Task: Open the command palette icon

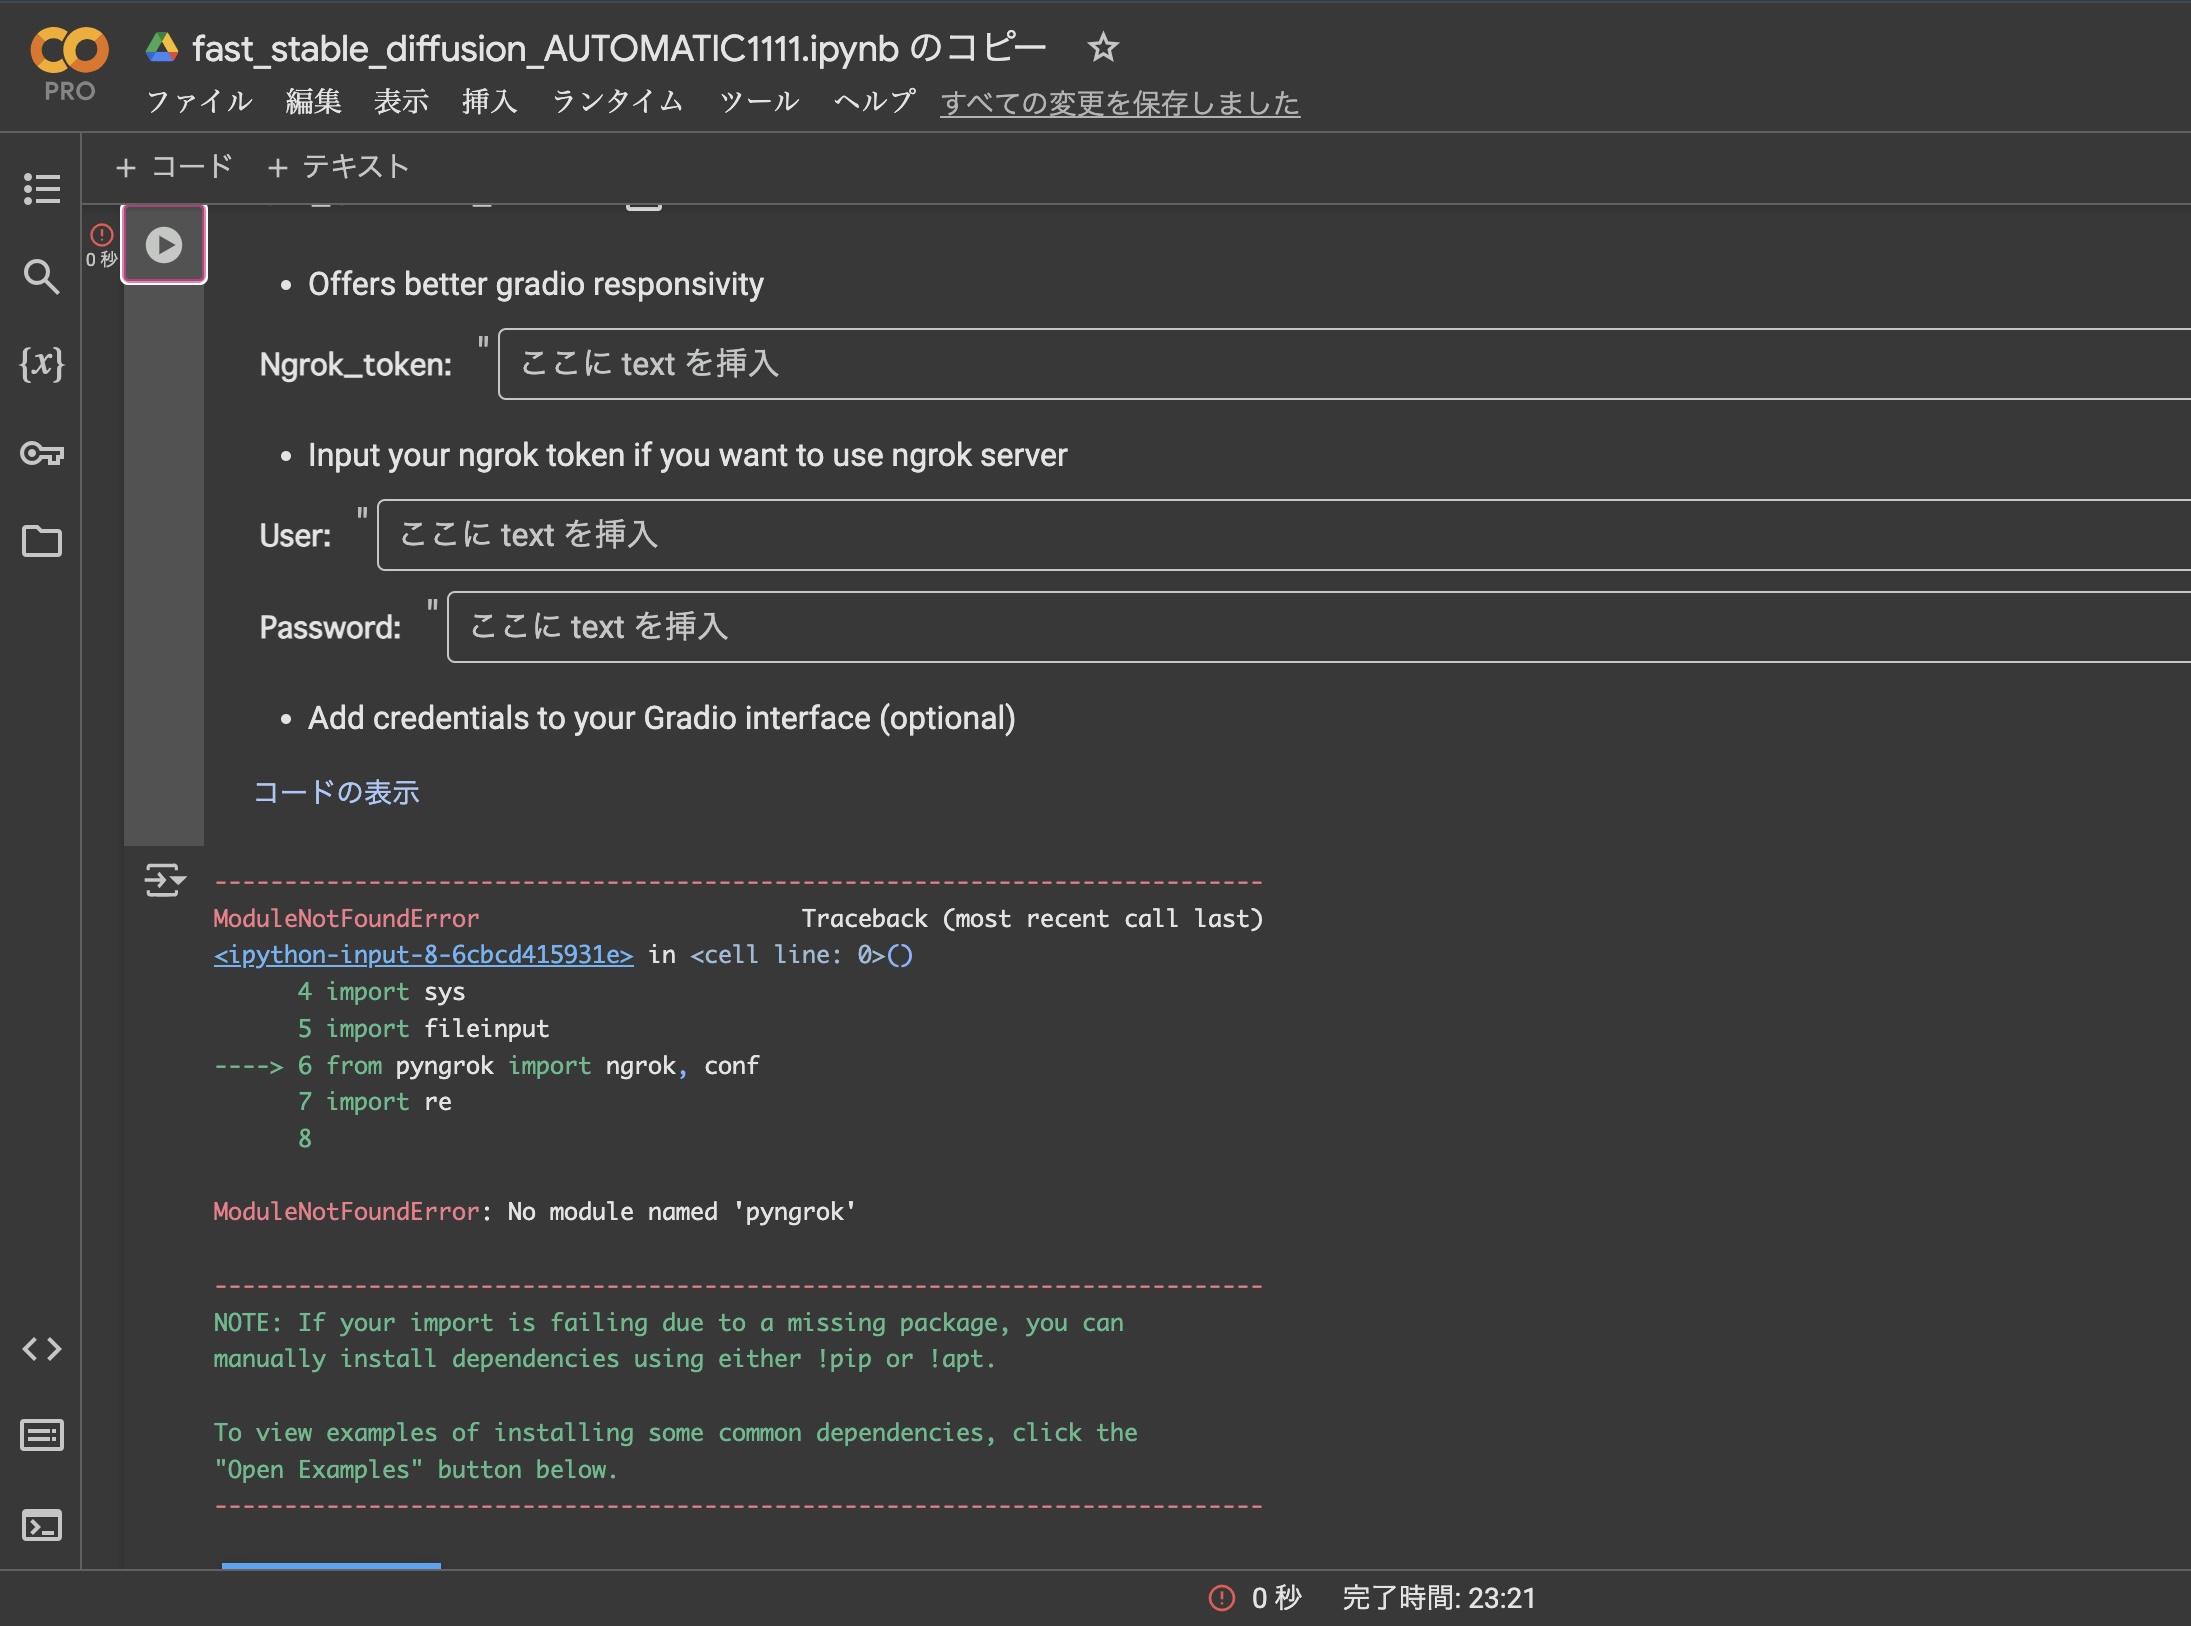Action: (x=42, y=1436)
